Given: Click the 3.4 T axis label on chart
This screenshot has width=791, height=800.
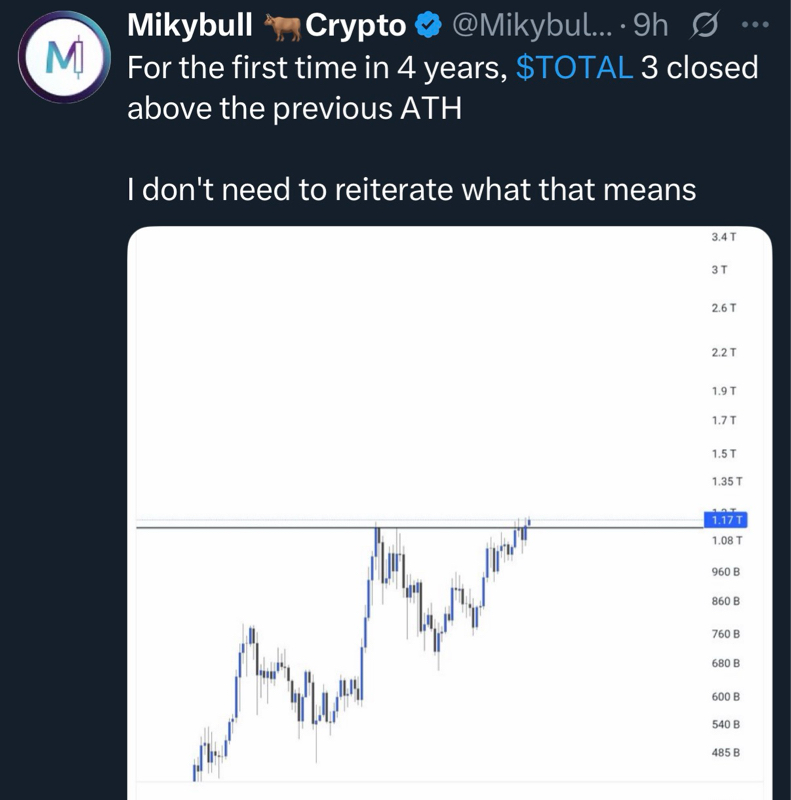Looking at the screenshot, I should click(724, 237).
